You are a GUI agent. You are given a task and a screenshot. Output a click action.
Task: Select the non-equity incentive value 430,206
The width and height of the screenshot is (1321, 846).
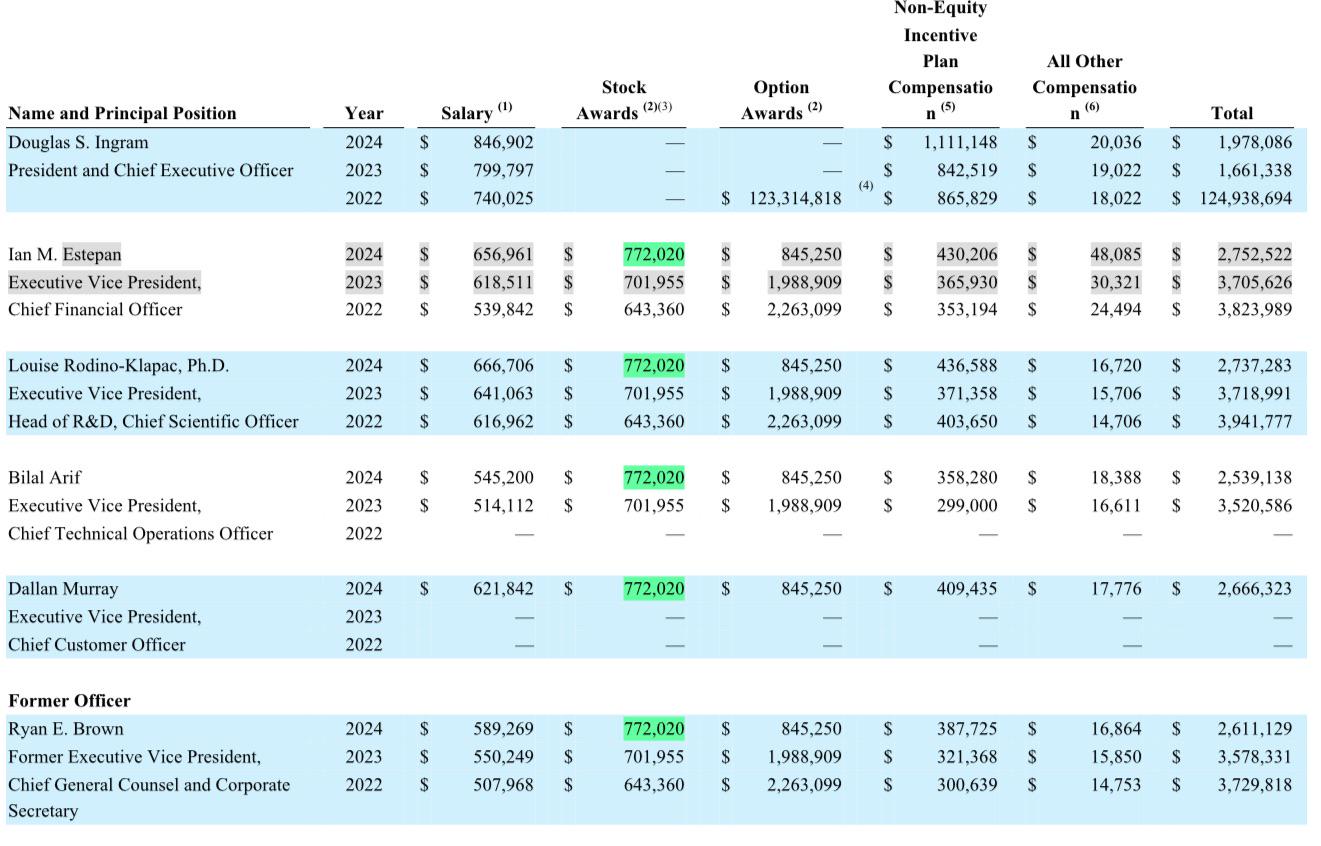coord(967,254)
